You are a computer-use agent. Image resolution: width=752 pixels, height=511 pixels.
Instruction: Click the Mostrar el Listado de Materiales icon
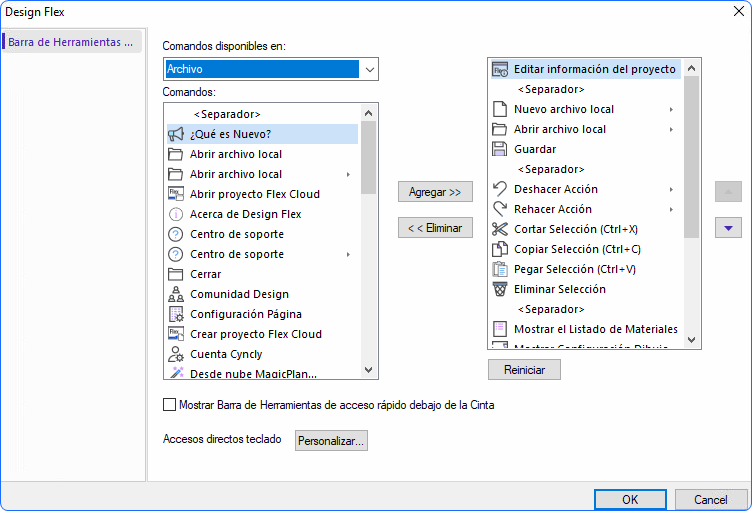point(500,329)
